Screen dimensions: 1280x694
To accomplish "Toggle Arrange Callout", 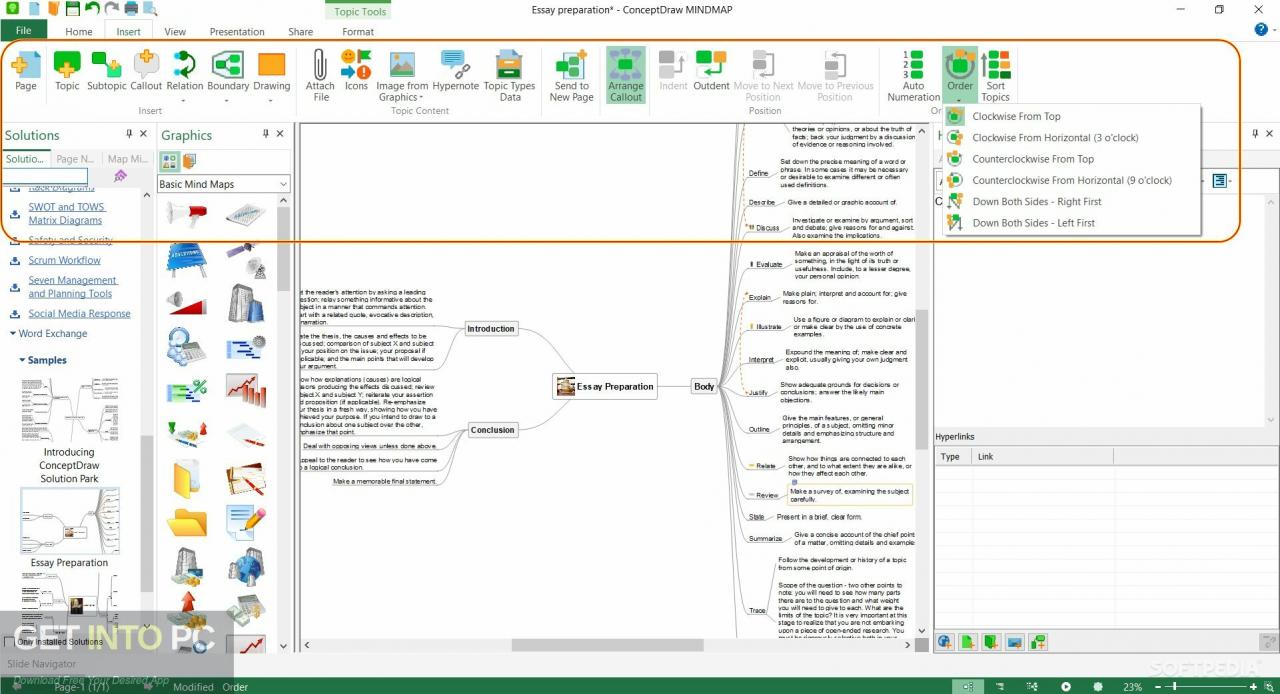I will 626,76.
